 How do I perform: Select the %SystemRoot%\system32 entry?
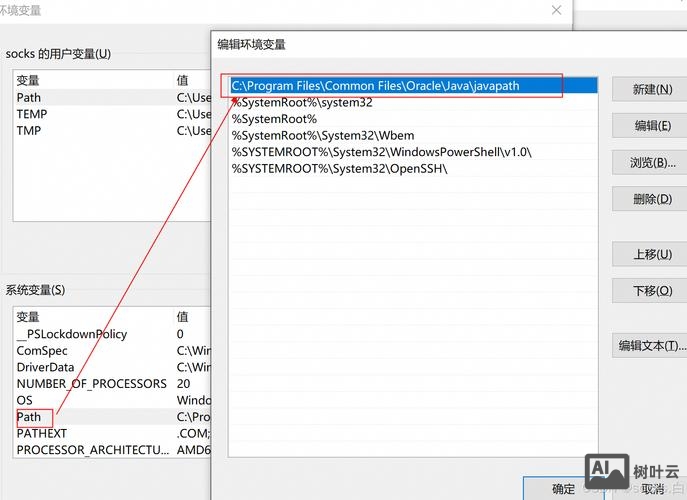click(302, 102)
